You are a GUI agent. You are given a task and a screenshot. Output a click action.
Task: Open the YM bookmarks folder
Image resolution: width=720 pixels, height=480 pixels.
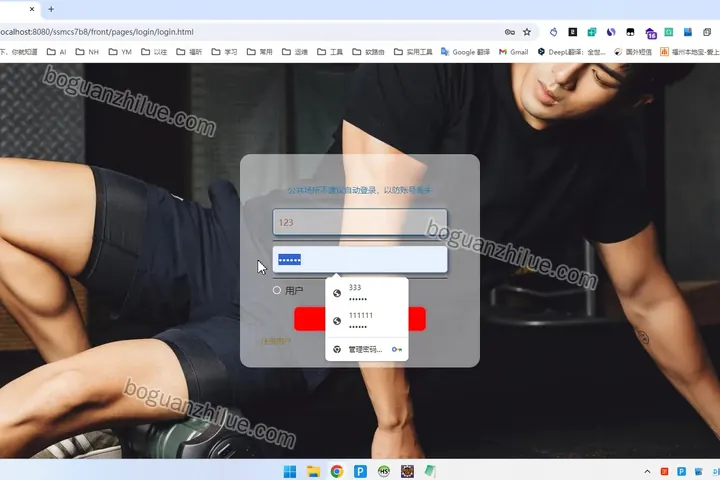point(120,52)
